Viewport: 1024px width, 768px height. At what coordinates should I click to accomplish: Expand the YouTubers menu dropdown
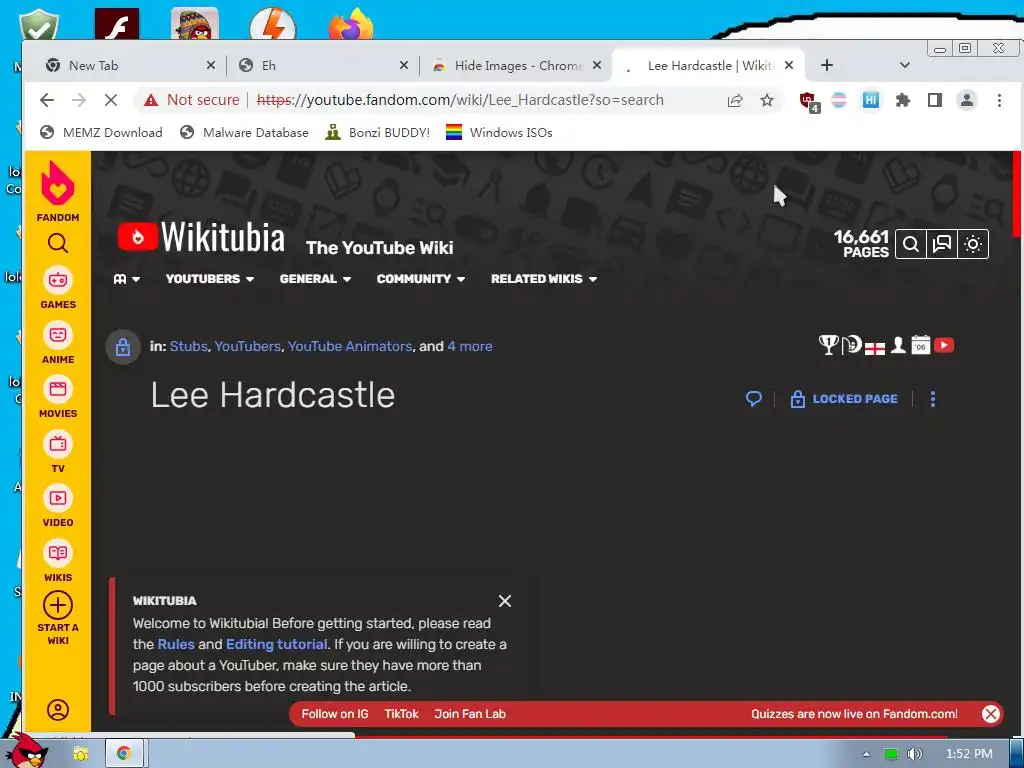pyautogui.click(x=210, y=279)
